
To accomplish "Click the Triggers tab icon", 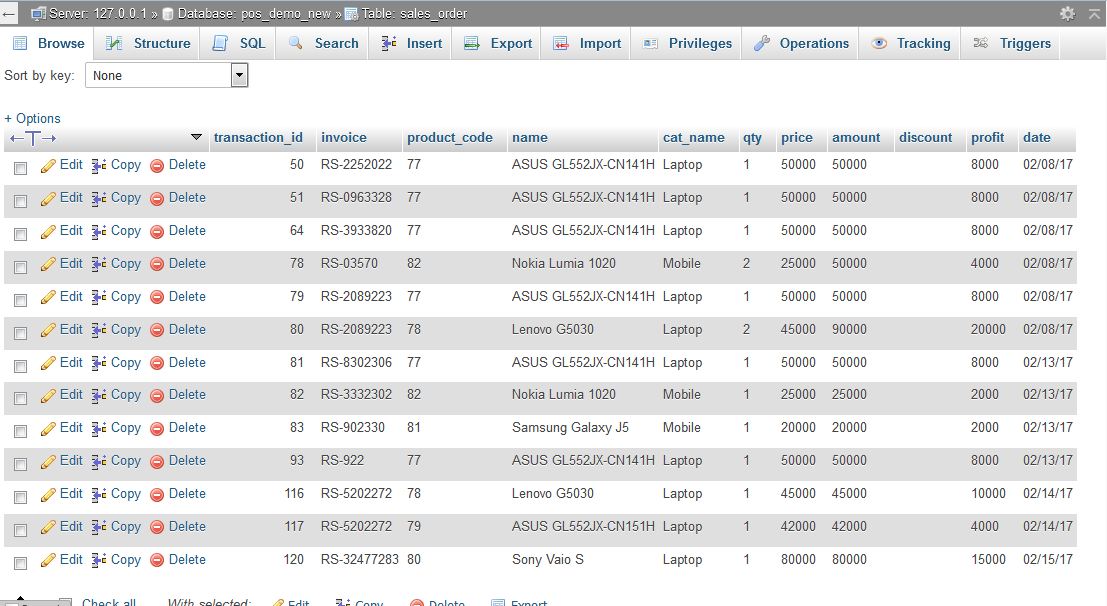I will [981, 44].
